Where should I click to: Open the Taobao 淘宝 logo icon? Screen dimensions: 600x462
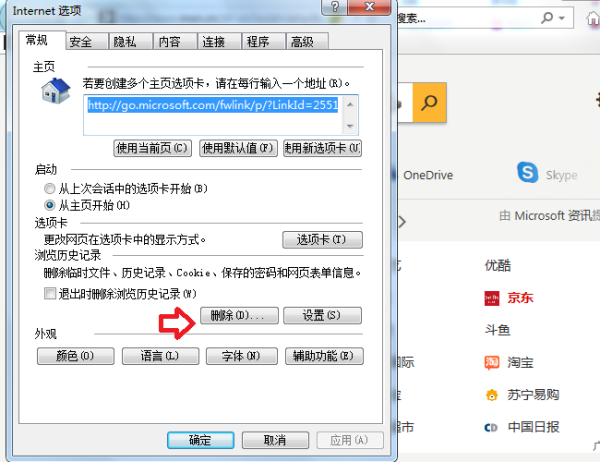point(492,362)
